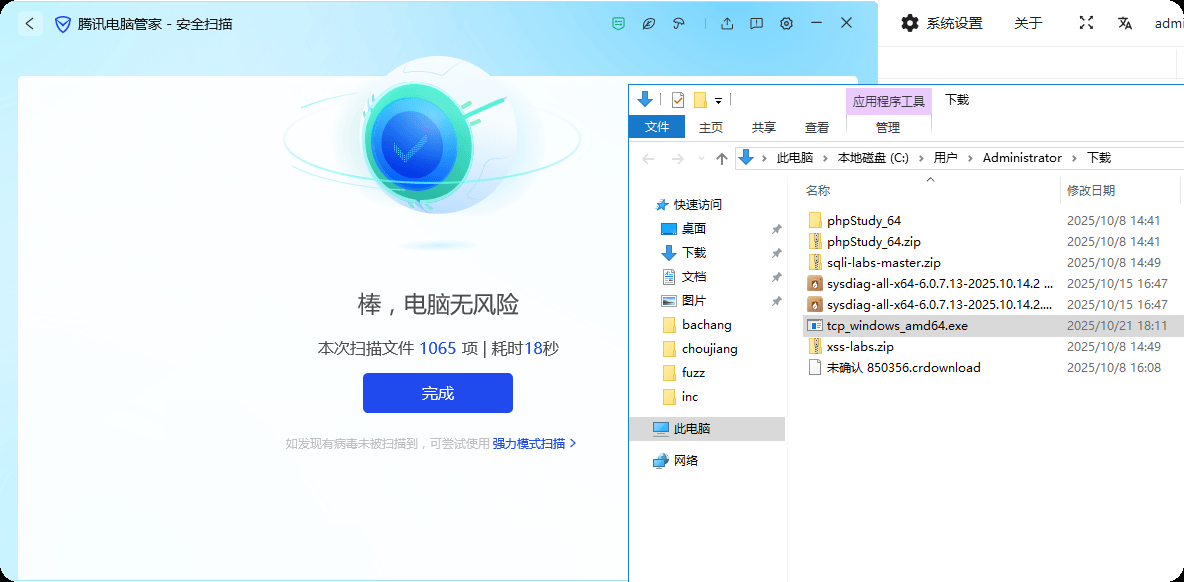
Task: Unpin 下载 from Quick access
Action: click(x=776, y=252)
